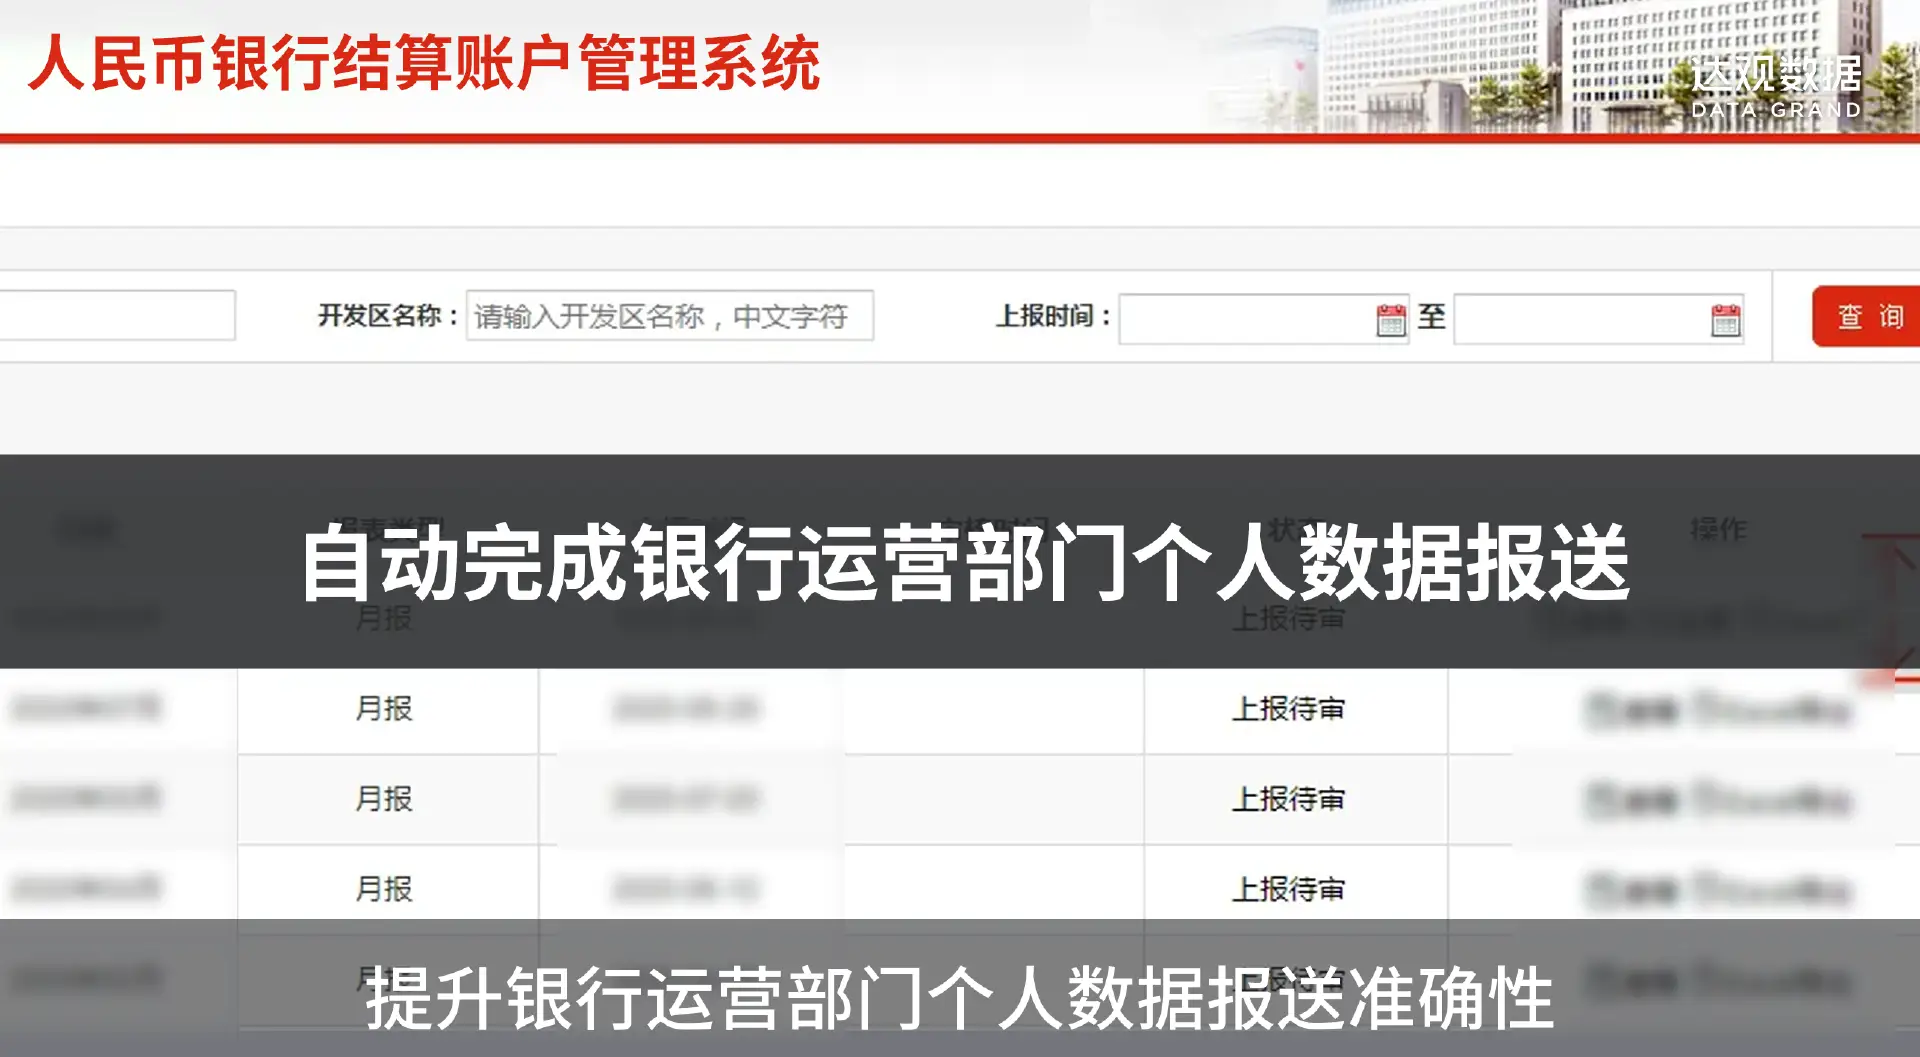Click blurred operation links in first unobscured row

(x=1718, y=710)
